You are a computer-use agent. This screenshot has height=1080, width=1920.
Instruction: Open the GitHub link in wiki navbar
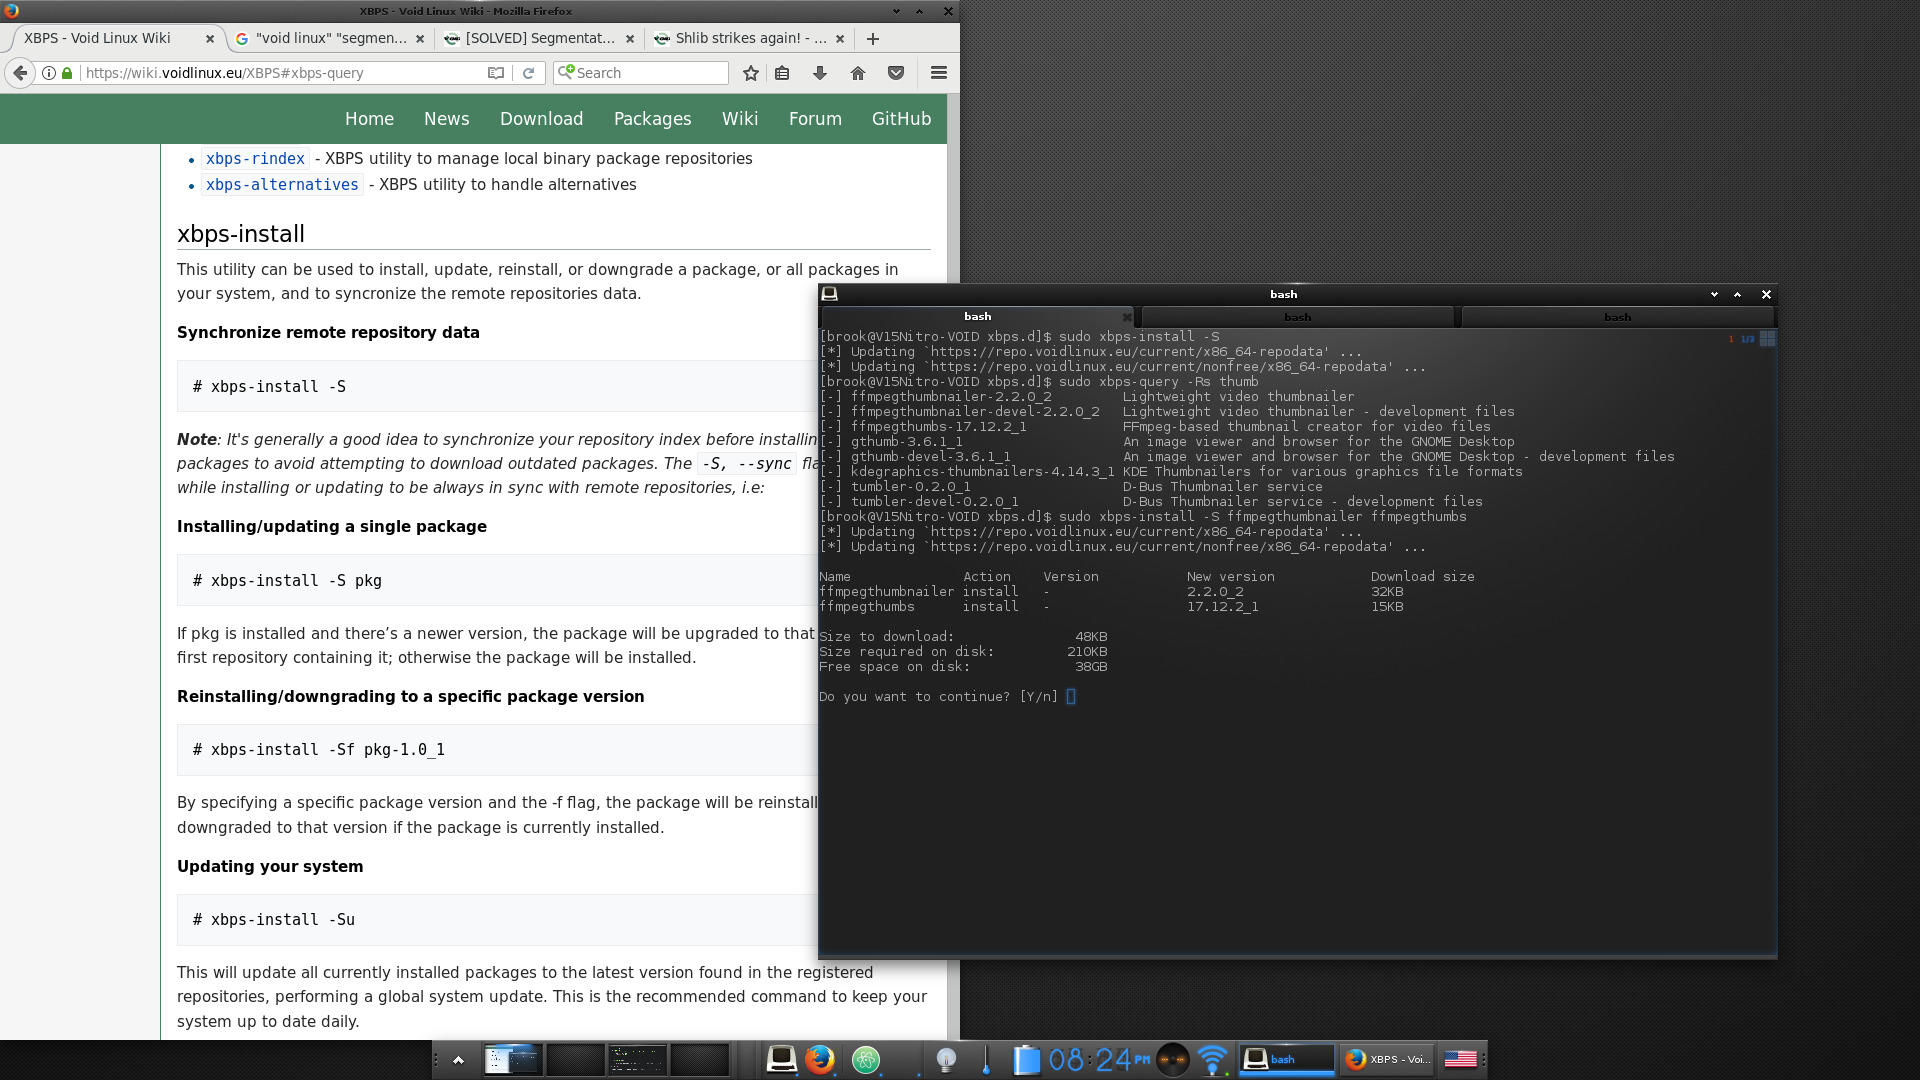pyautogui.click(x=901, y=119)
